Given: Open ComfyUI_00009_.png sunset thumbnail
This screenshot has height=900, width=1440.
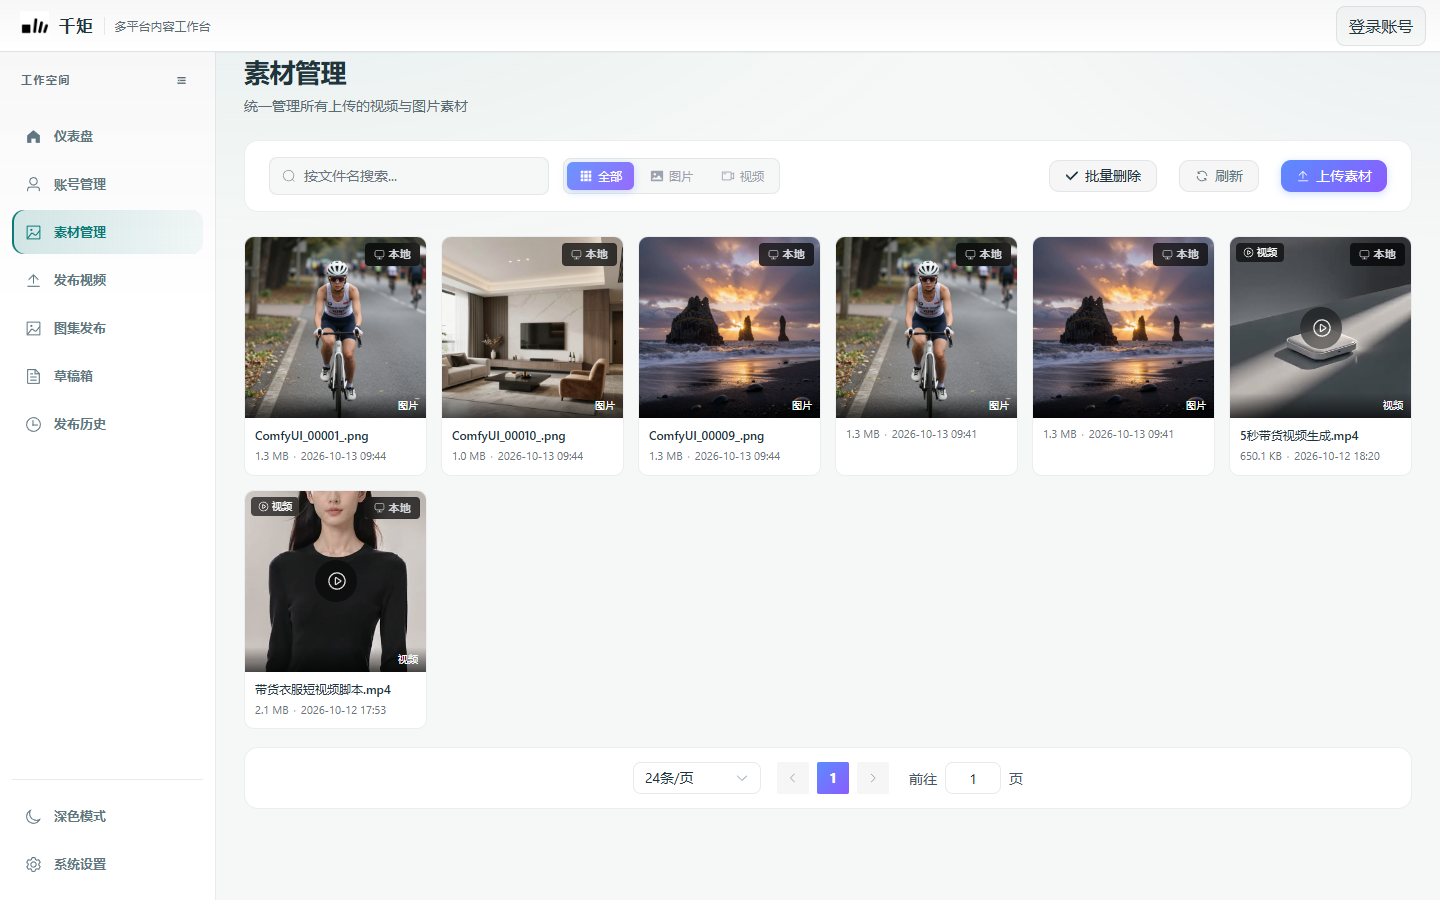Looking at the screenshot, I should point(729,328).
